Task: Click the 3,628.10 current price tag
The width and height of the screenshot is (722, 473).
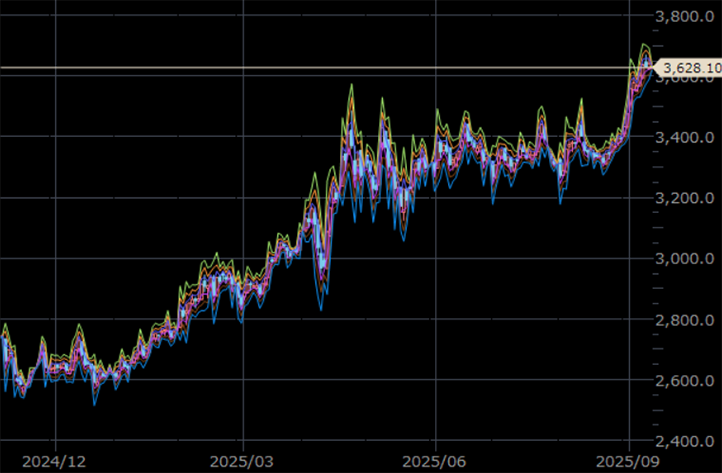Action: click(688, 68)
